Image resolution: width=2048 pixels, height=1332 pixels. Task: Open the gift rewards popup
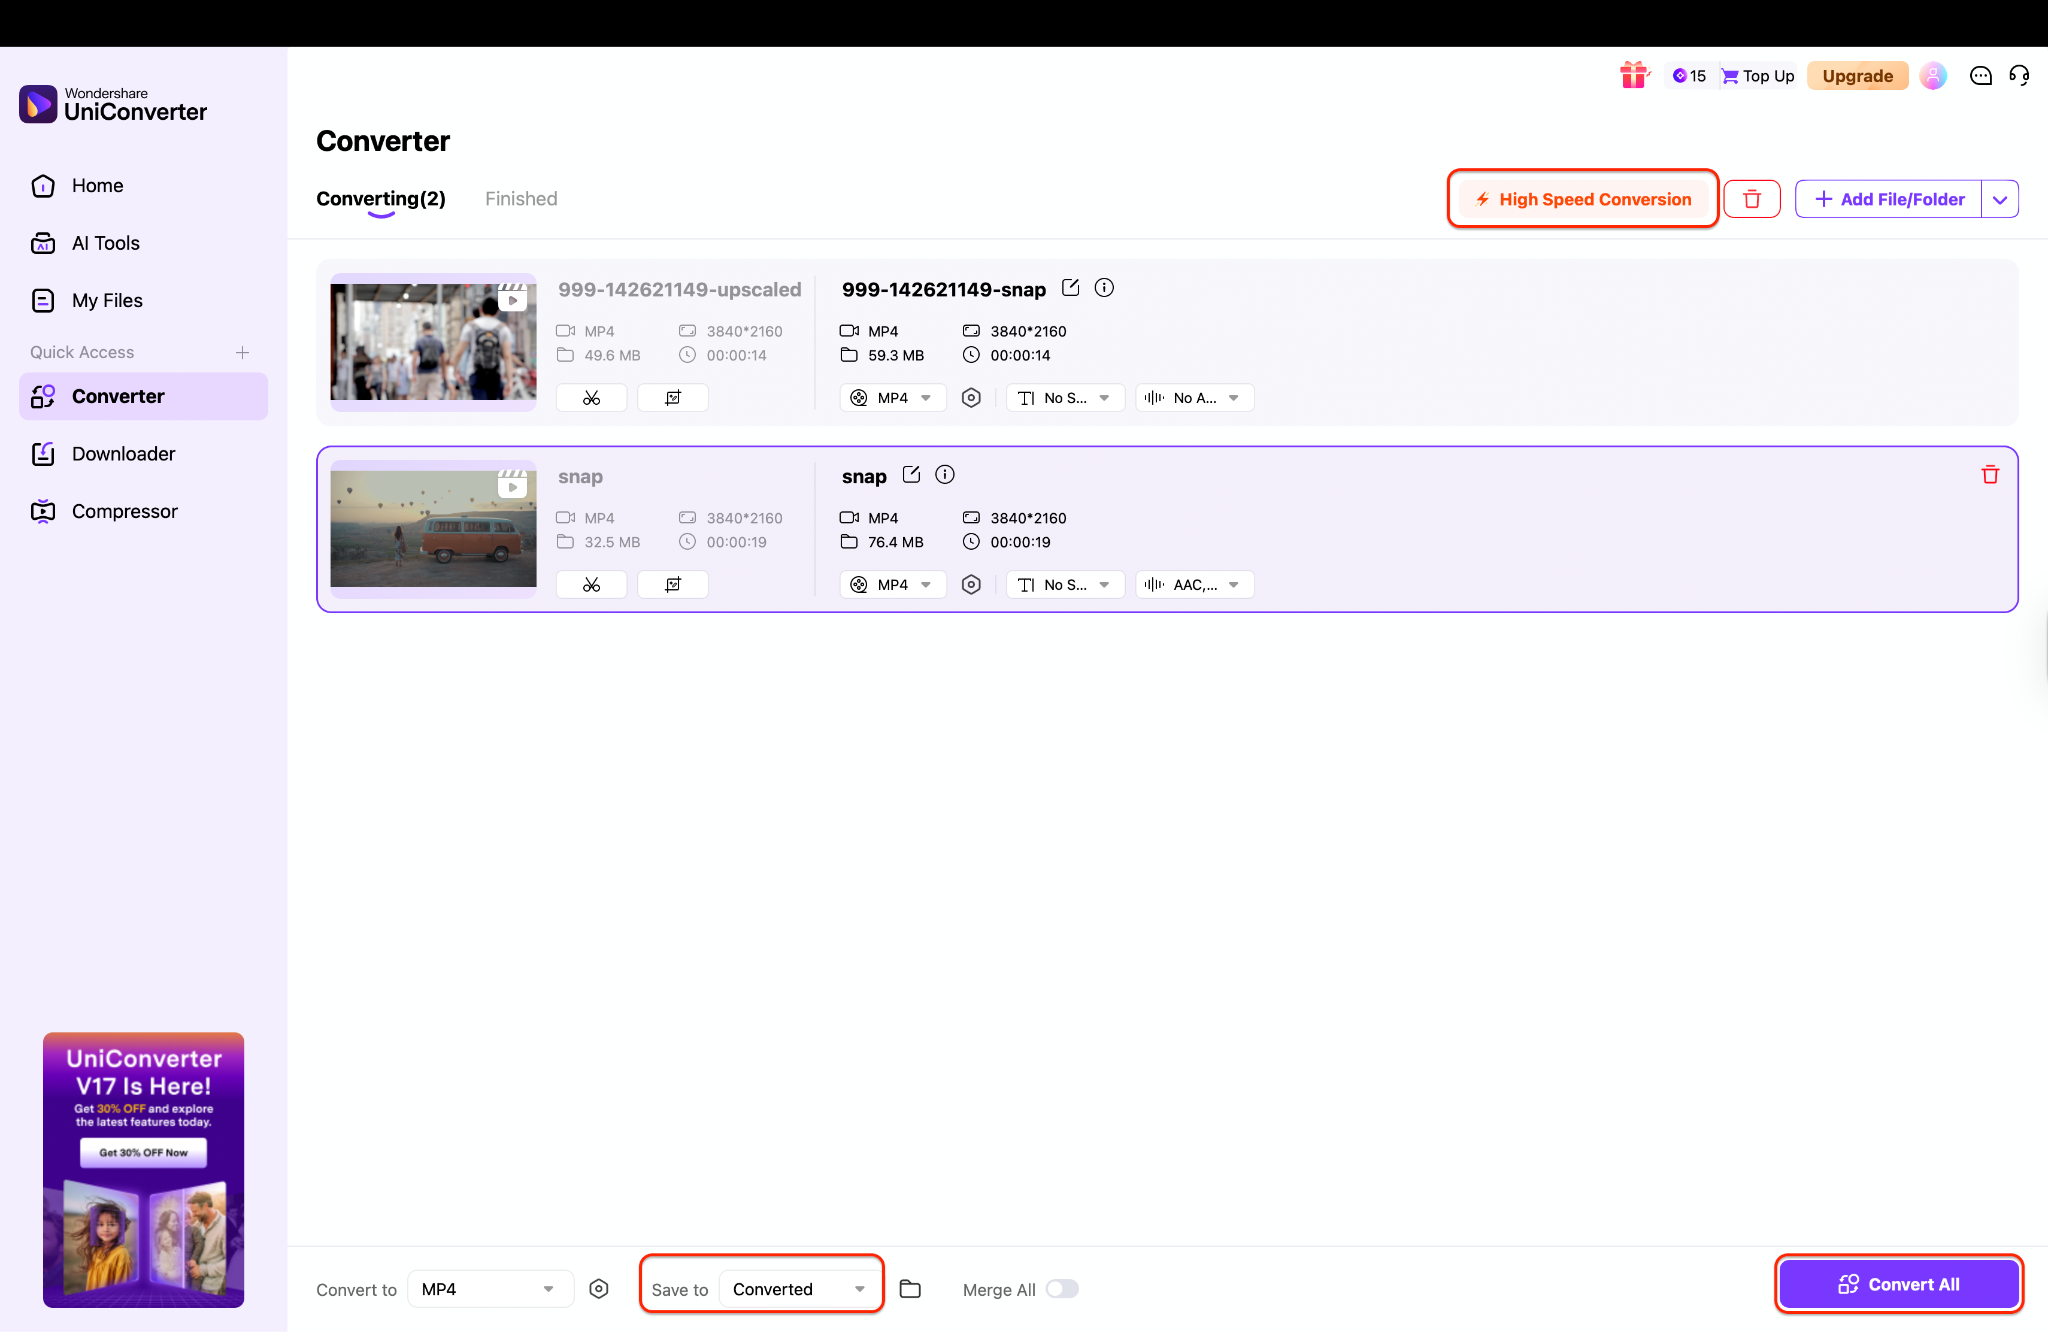pyautogui.click(x=1634, y=75)
